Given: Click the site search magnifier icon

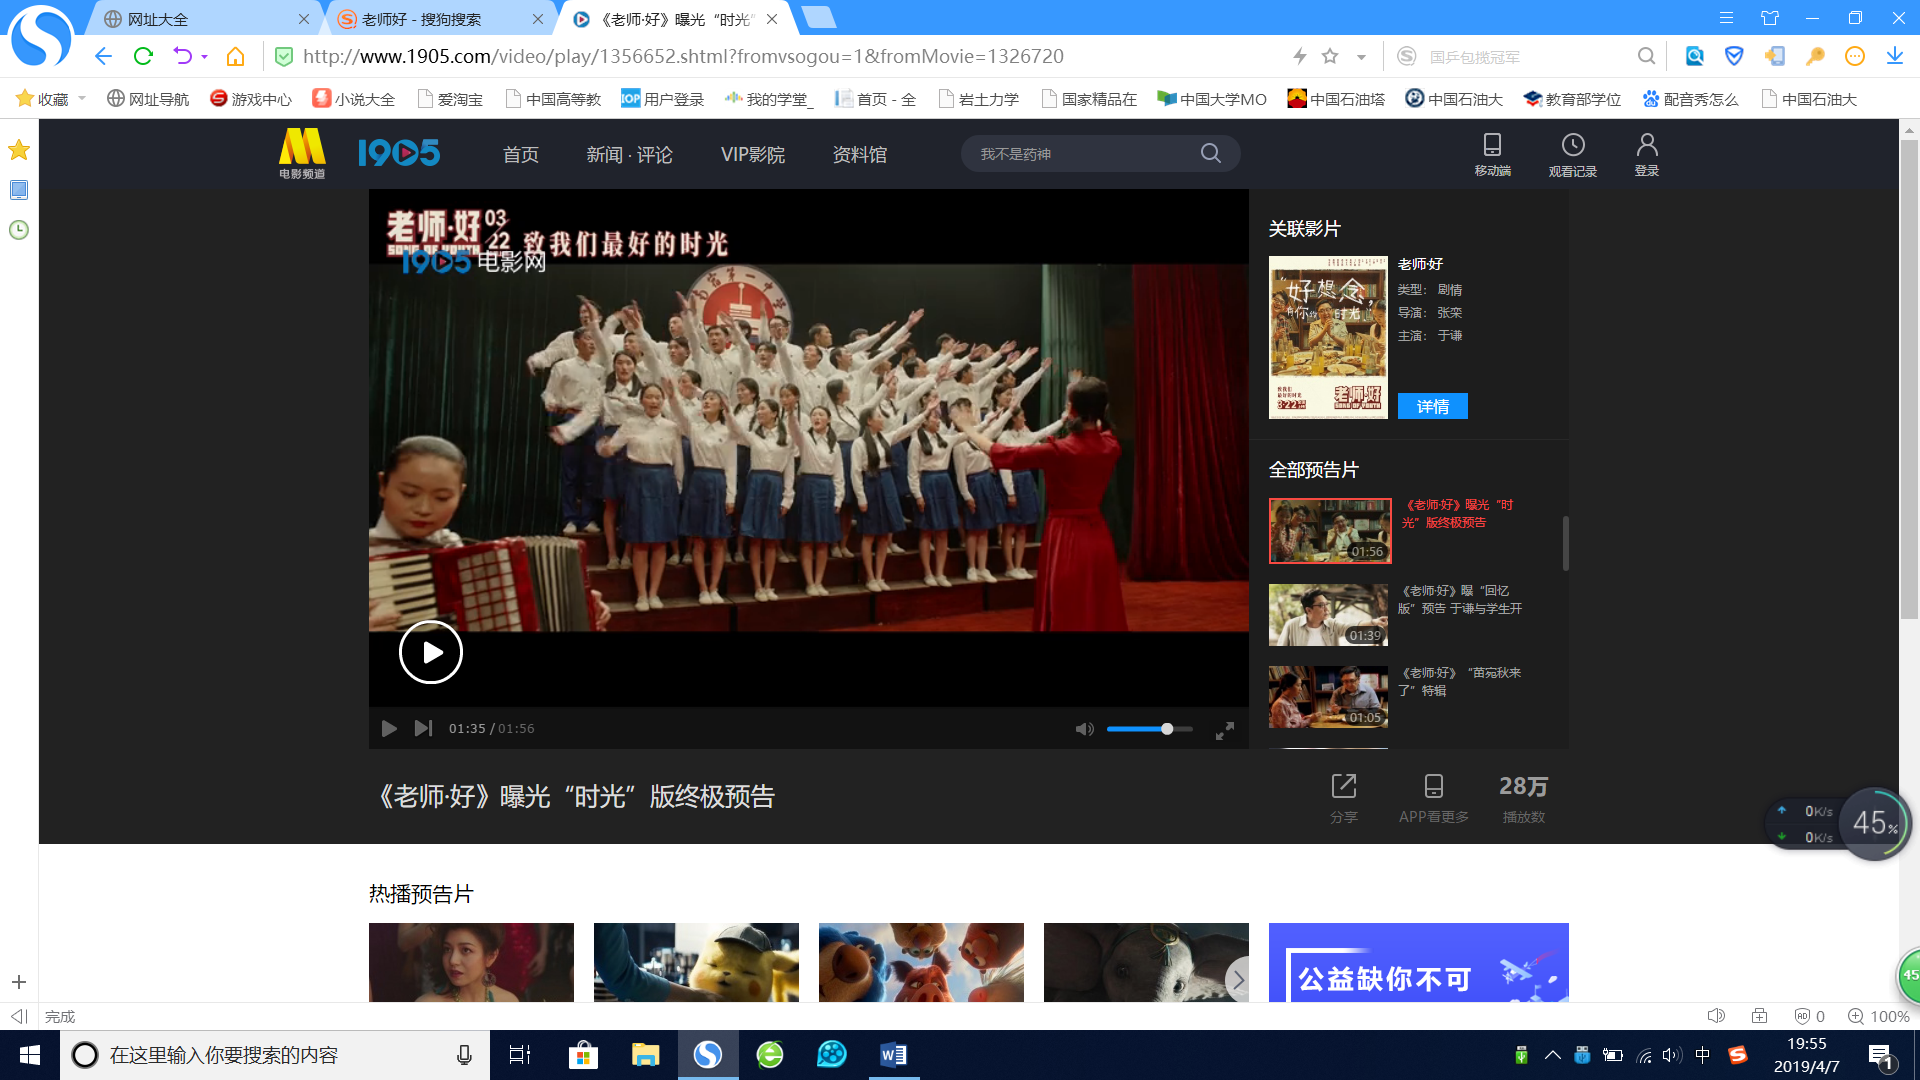Looking at the screenshot, I should click(1210, 153).
